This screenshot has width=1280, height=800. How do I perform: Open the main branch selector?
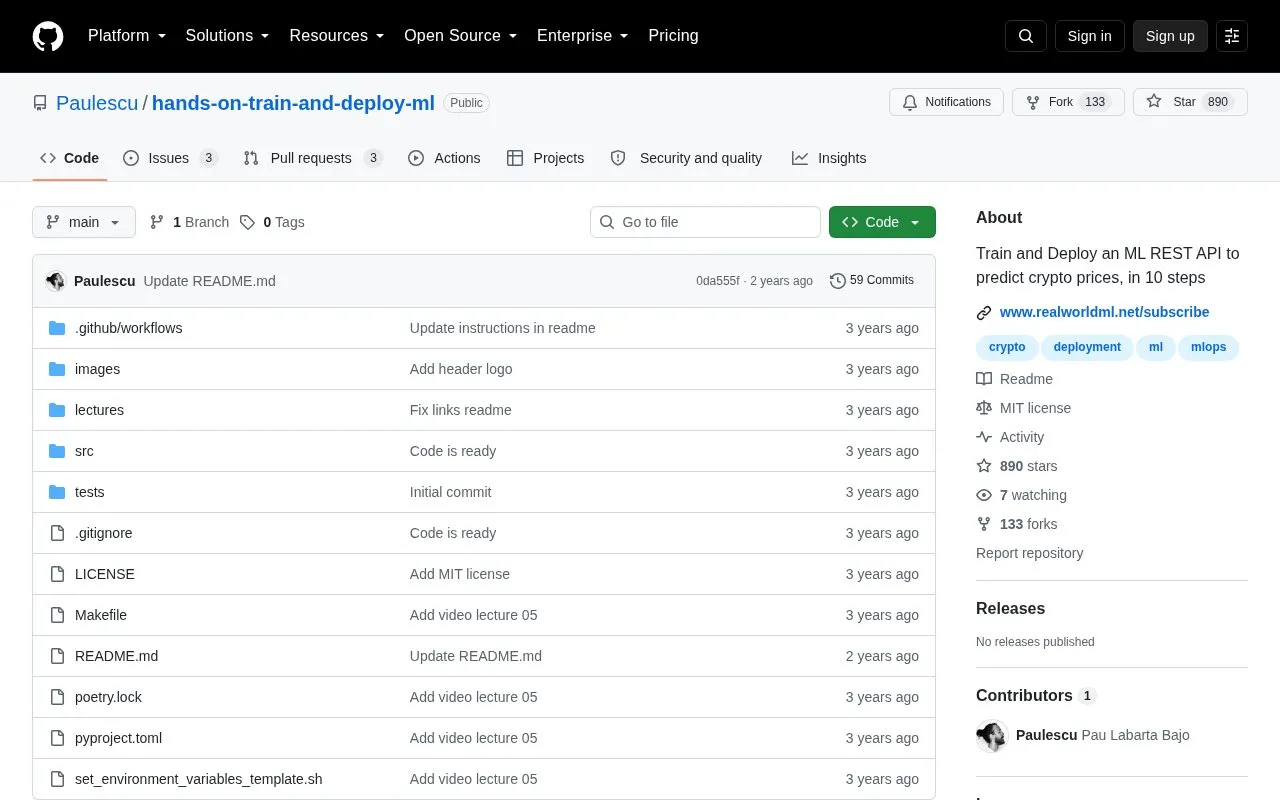coord(84,222)
